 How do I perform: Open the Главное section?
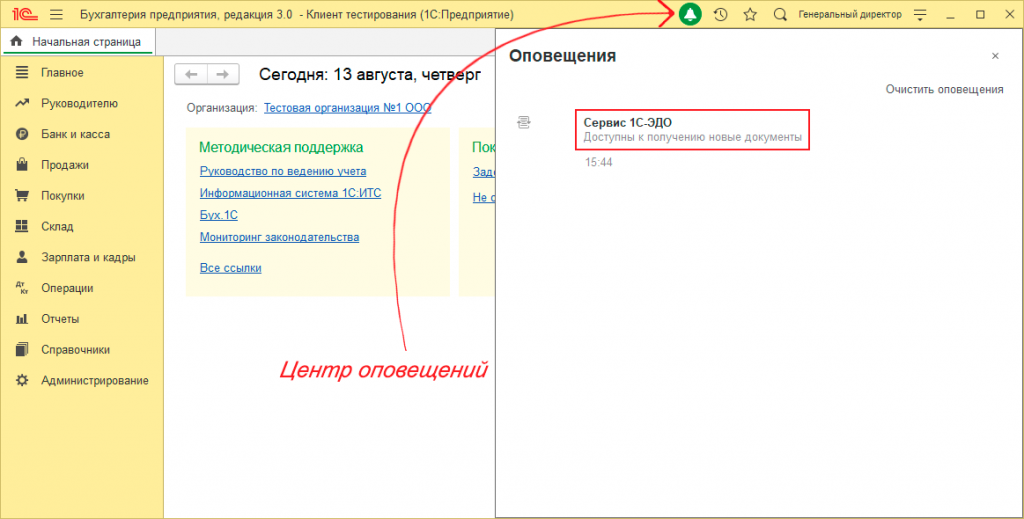coord(62,72)
